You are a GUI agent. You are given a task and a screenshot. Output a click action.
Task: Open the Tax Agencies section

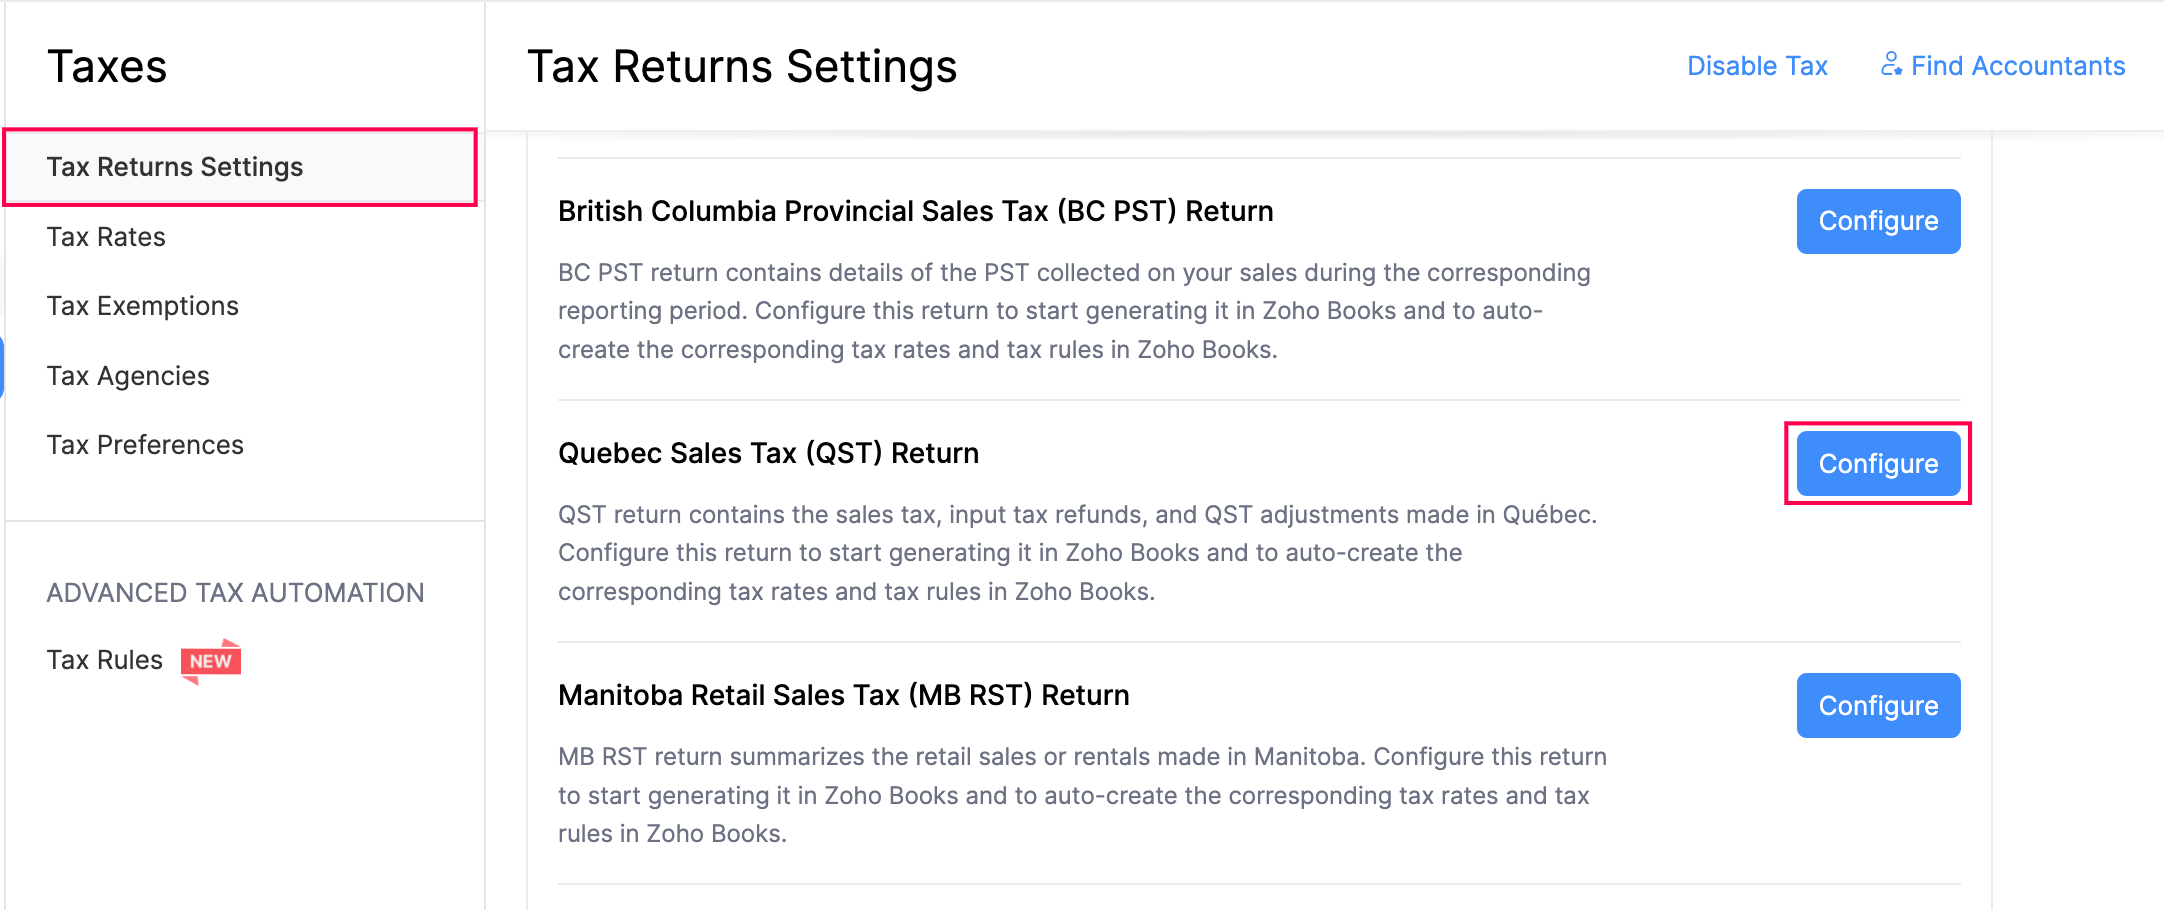128,375
